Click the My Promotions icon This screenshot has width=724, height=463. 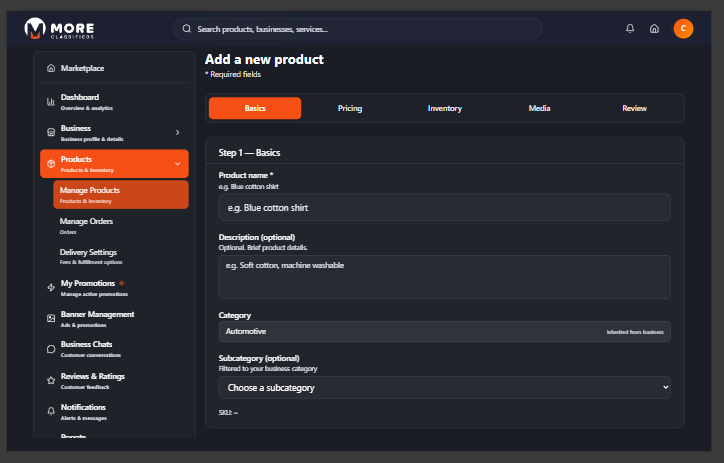51,287
